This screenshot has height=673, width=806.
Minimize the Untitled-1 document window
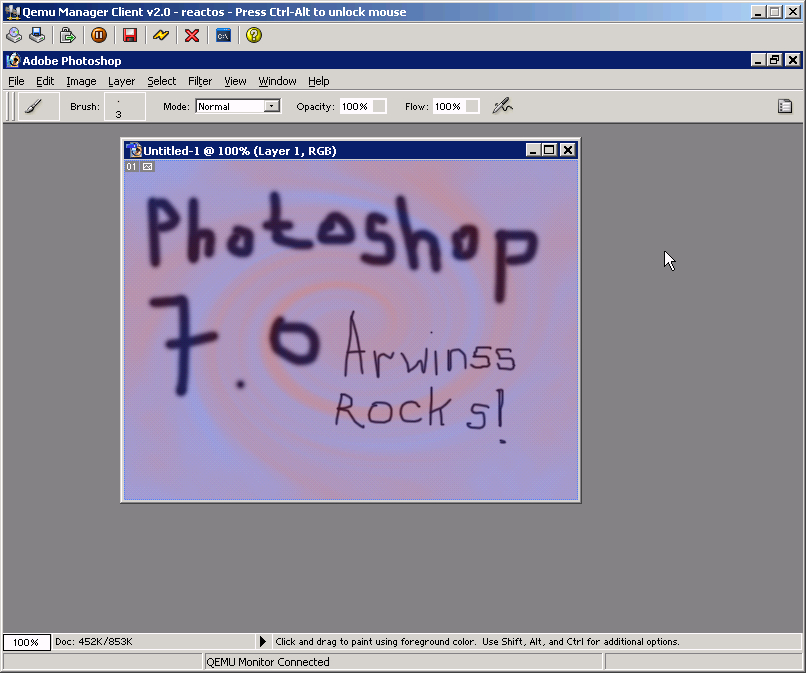click(533, 150)
